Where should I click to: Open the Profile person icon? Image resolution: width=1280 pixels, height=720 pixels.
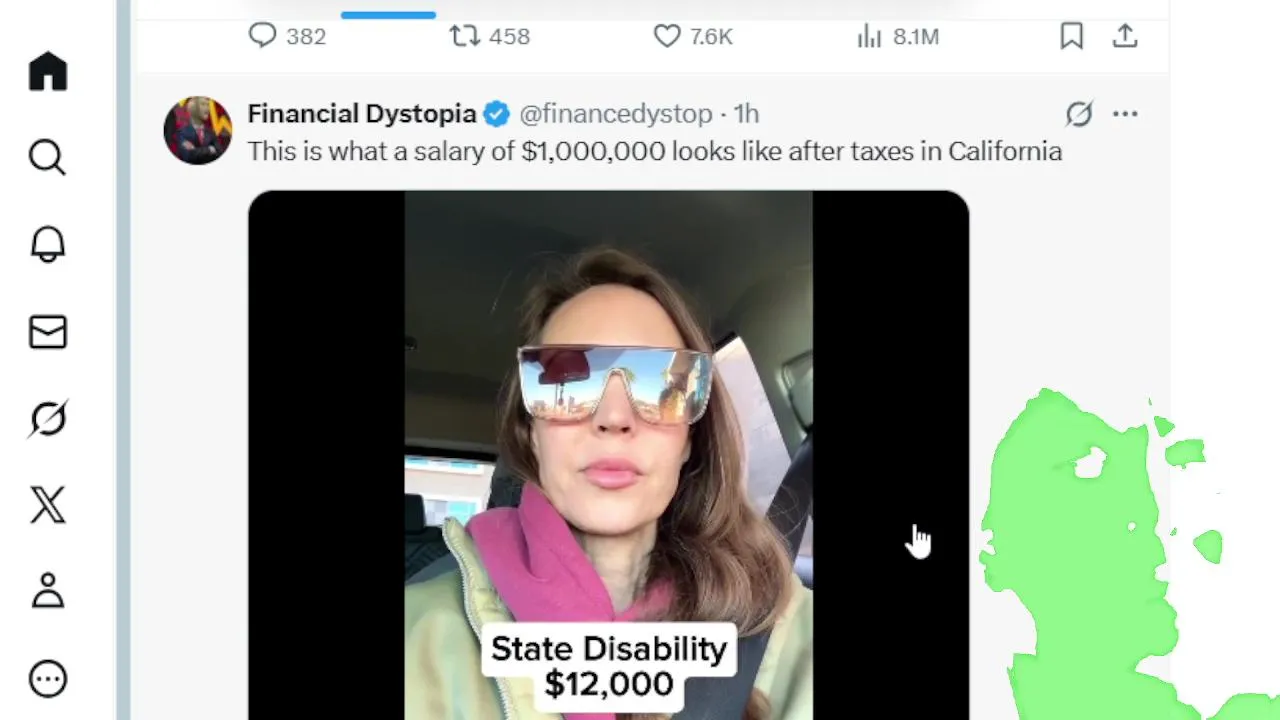tap(47, 591)
